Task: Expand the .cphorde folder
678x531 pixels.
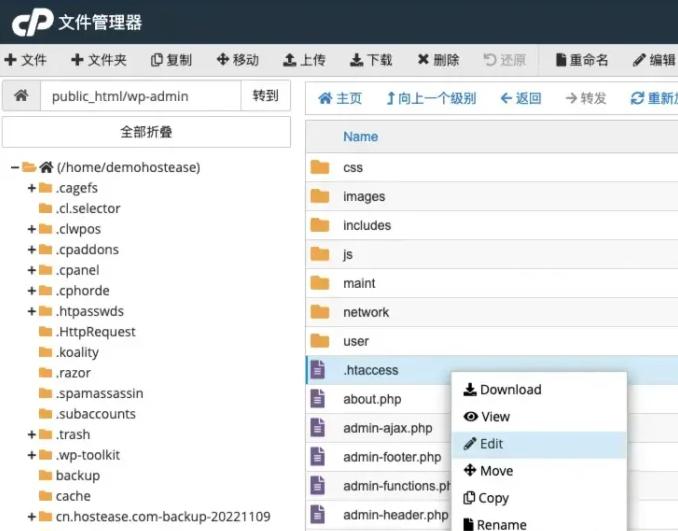Action: (x=32, y=291)
